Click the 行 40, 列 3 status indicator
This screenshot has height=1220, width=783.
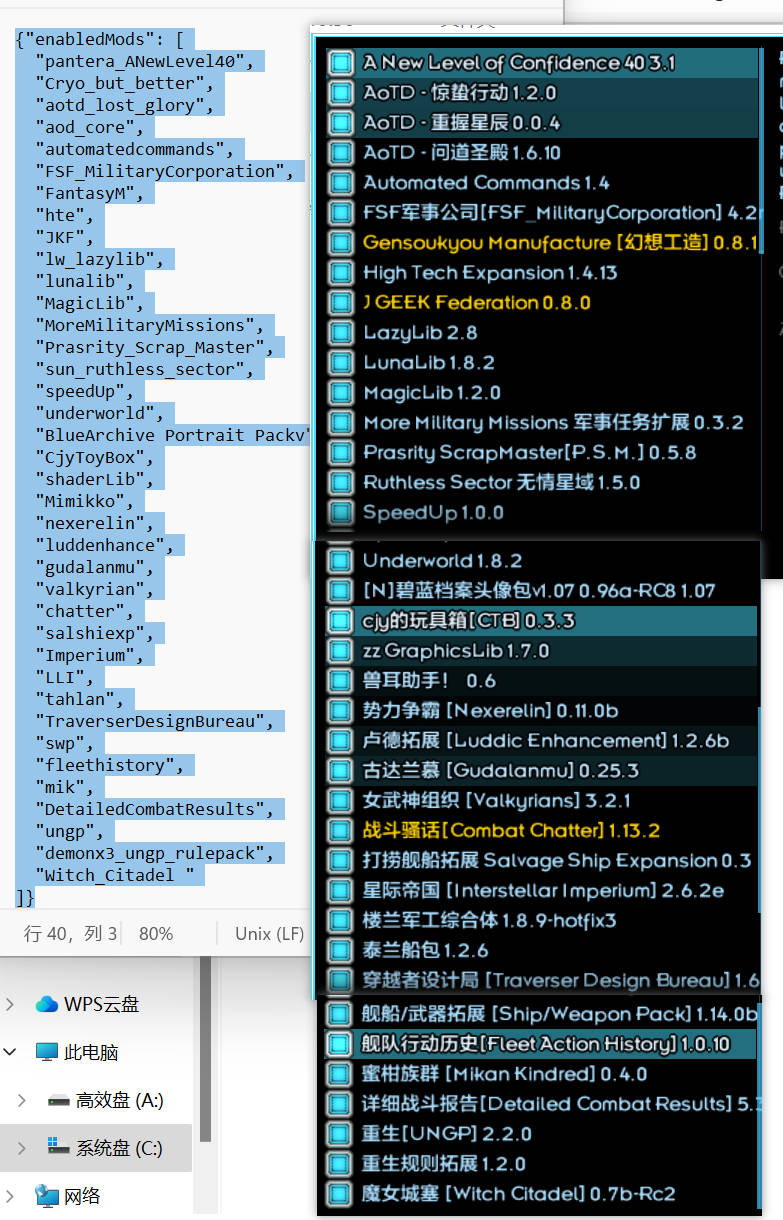(x=70, y=934)
